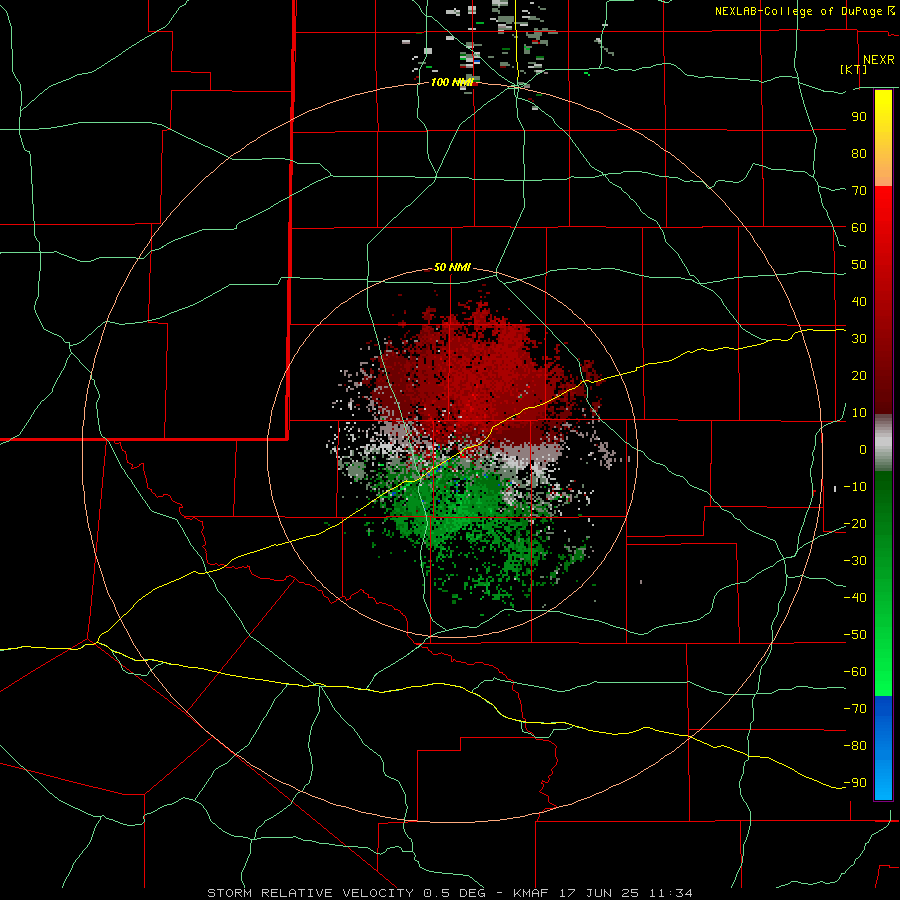Click the 10 value on velocity scale
The width and height of the screenshot is (900, 900).
coord(859,413)
